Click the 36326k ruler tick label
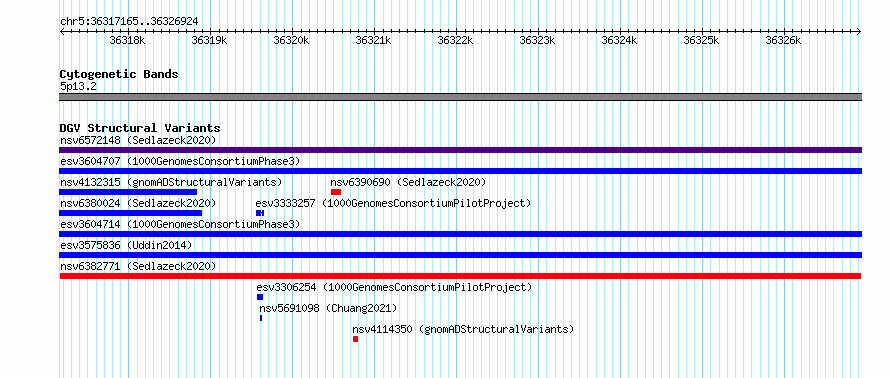This screenshot has width=890, height=378. click(784, 40)
